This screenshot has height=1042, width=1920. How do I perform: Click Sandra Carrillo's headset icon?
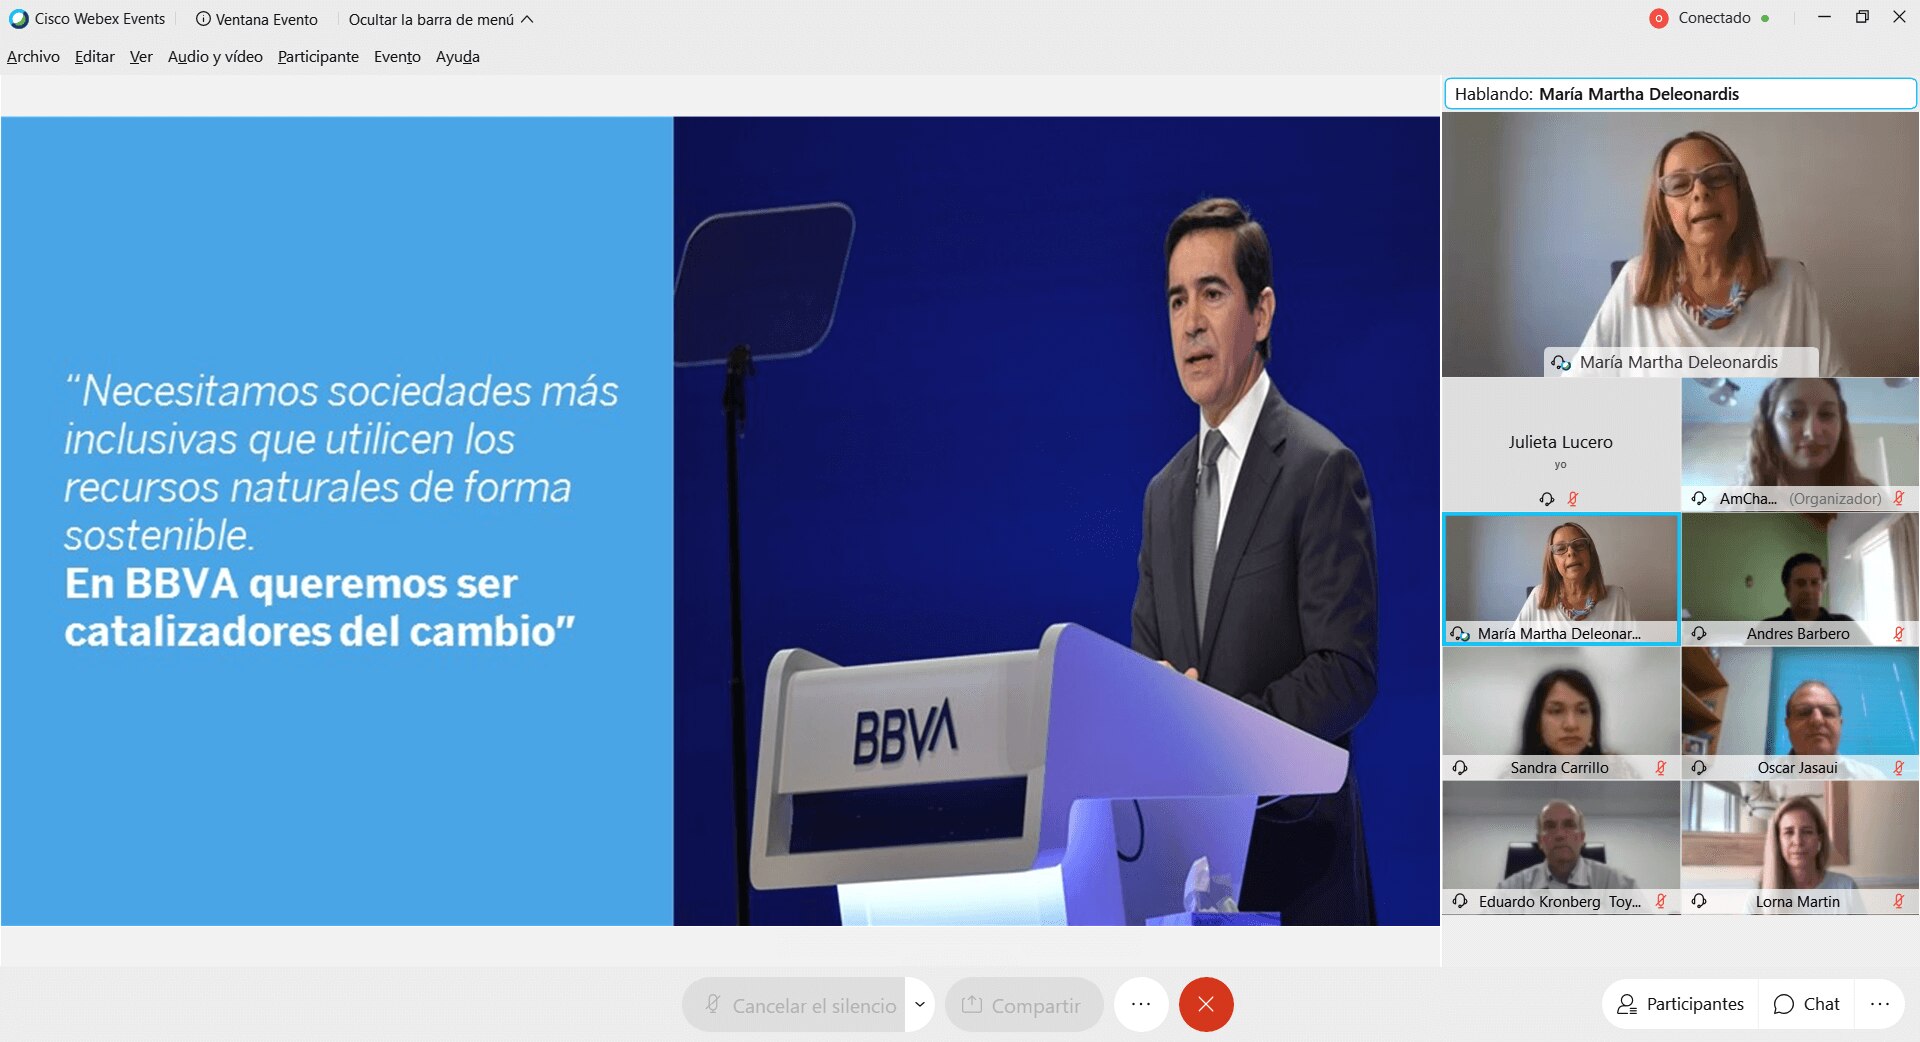tap(1460, 768)
